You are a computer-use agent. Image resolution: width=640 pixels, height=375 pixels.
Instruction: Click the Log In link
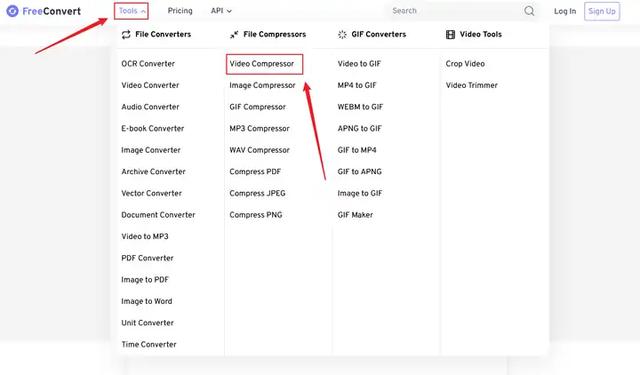pyautogui.click(x=565, y=11)
